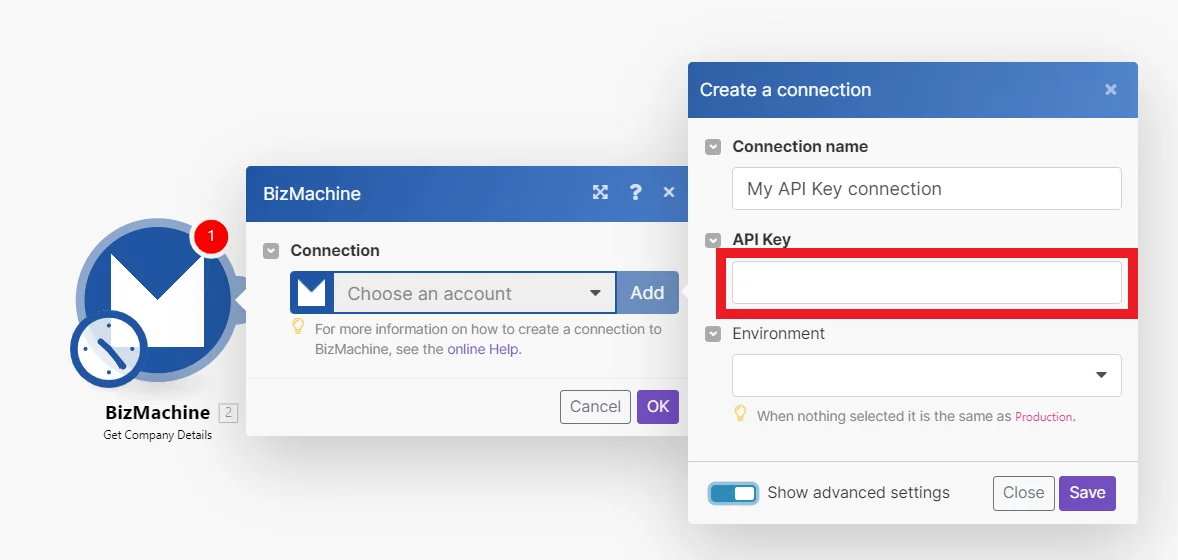Collapse the API Key field arrow
Viewport: 1178px width, 560px height.
tap(713, 241)
